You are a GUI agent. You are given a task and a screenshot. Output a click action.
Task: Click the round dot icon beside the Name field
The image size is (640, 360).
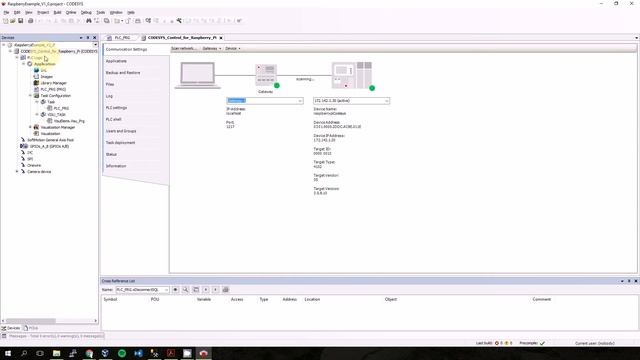click(x=176, y=289)
